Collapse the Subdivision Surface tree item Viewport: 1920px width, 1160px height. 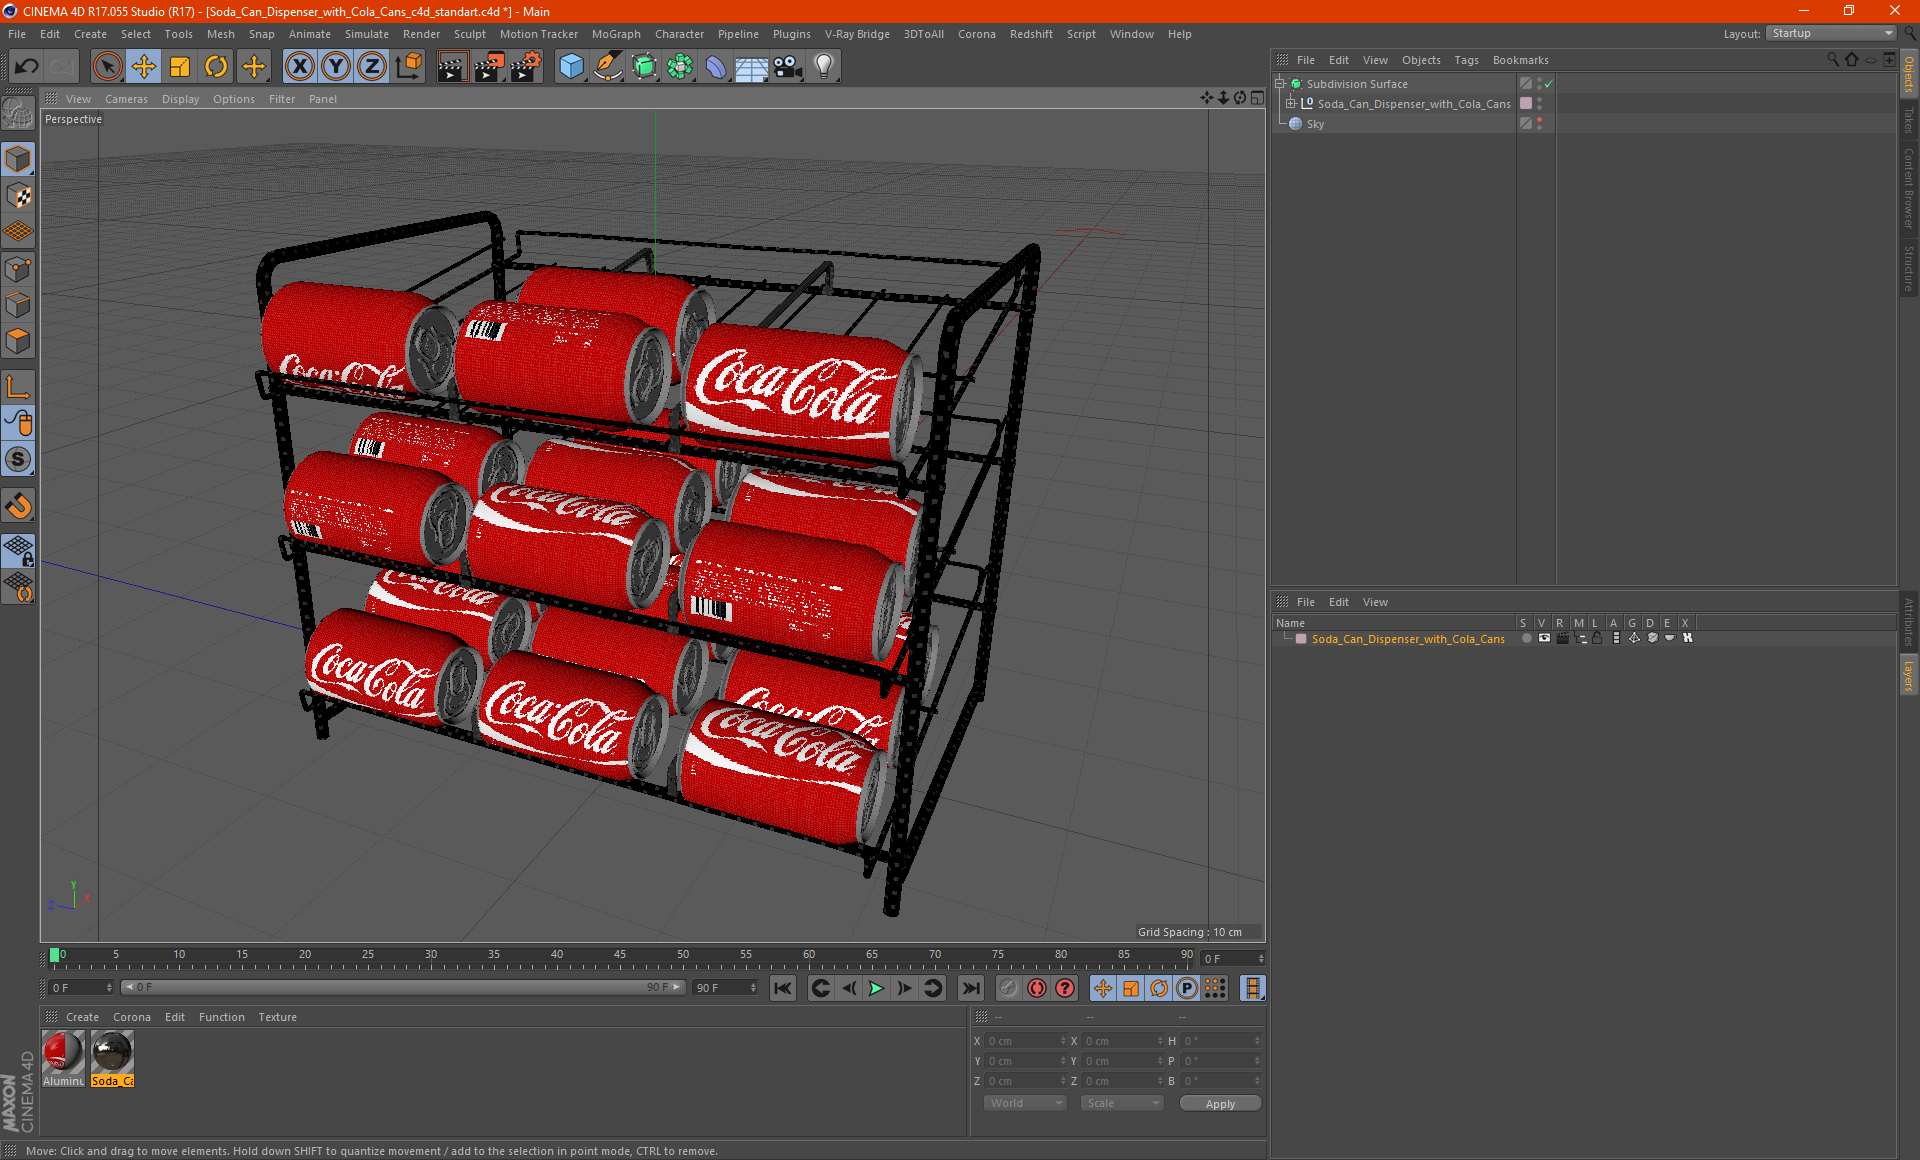(1279, 84)
